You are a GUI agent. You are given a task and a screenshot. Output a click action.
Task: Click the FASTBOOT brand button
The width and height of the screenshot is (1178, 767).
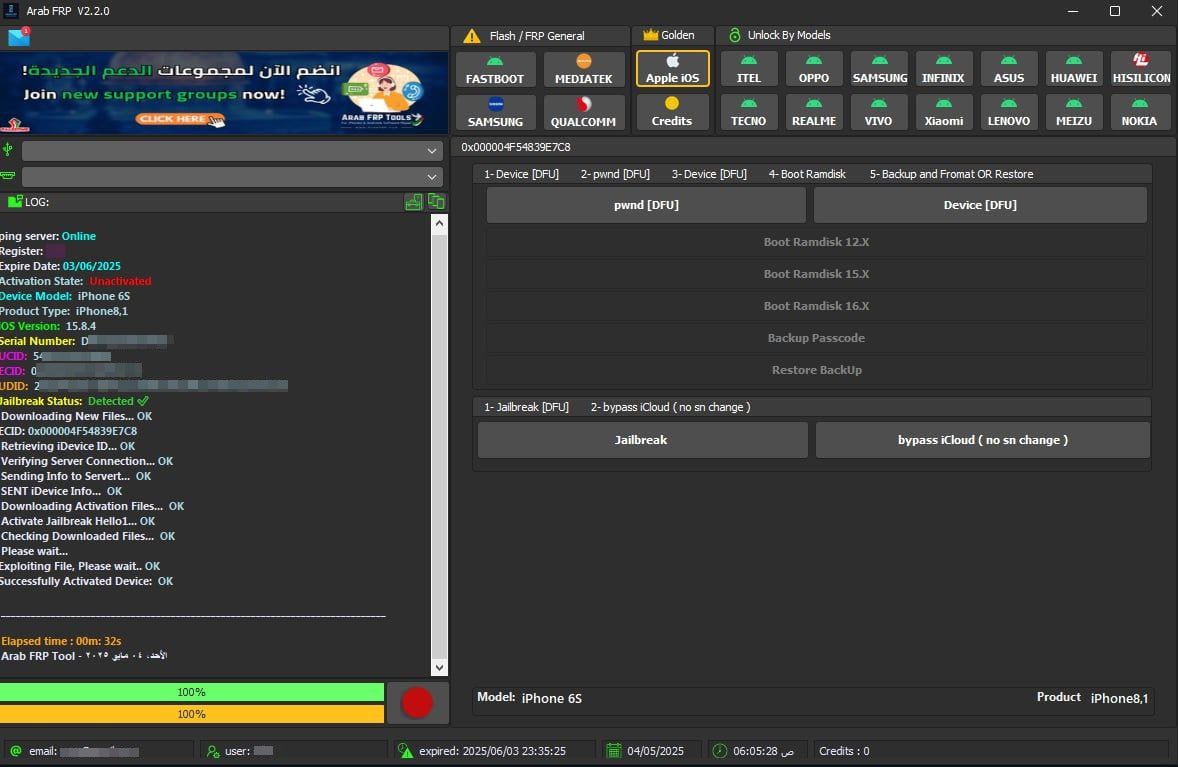[494, 69]
